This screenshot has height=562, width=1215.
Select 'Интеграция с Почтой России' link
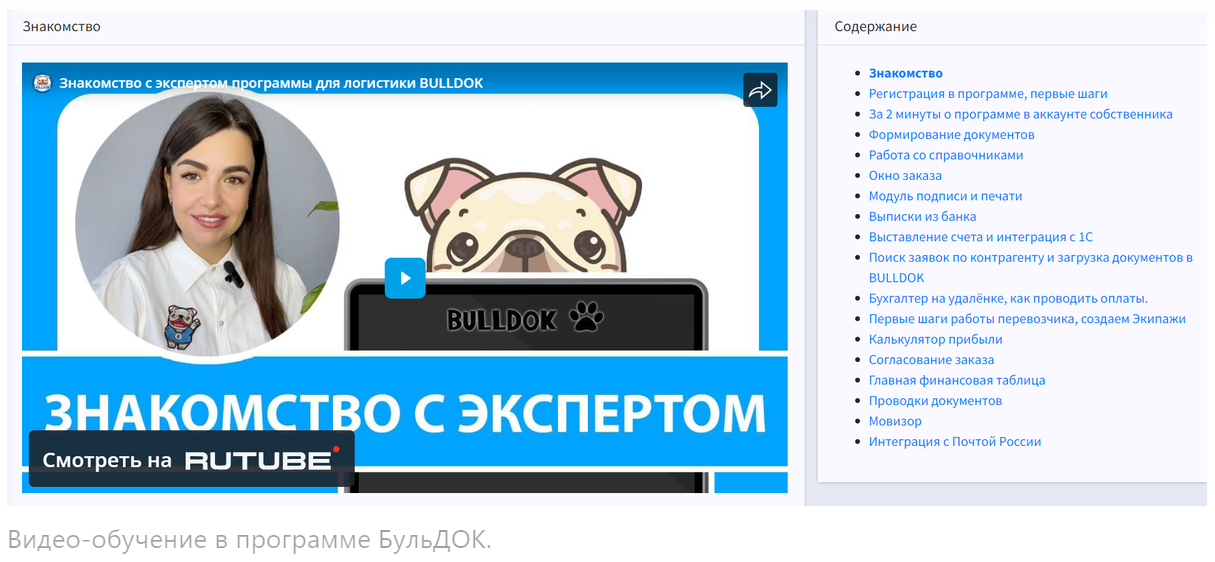coord(955,442)
